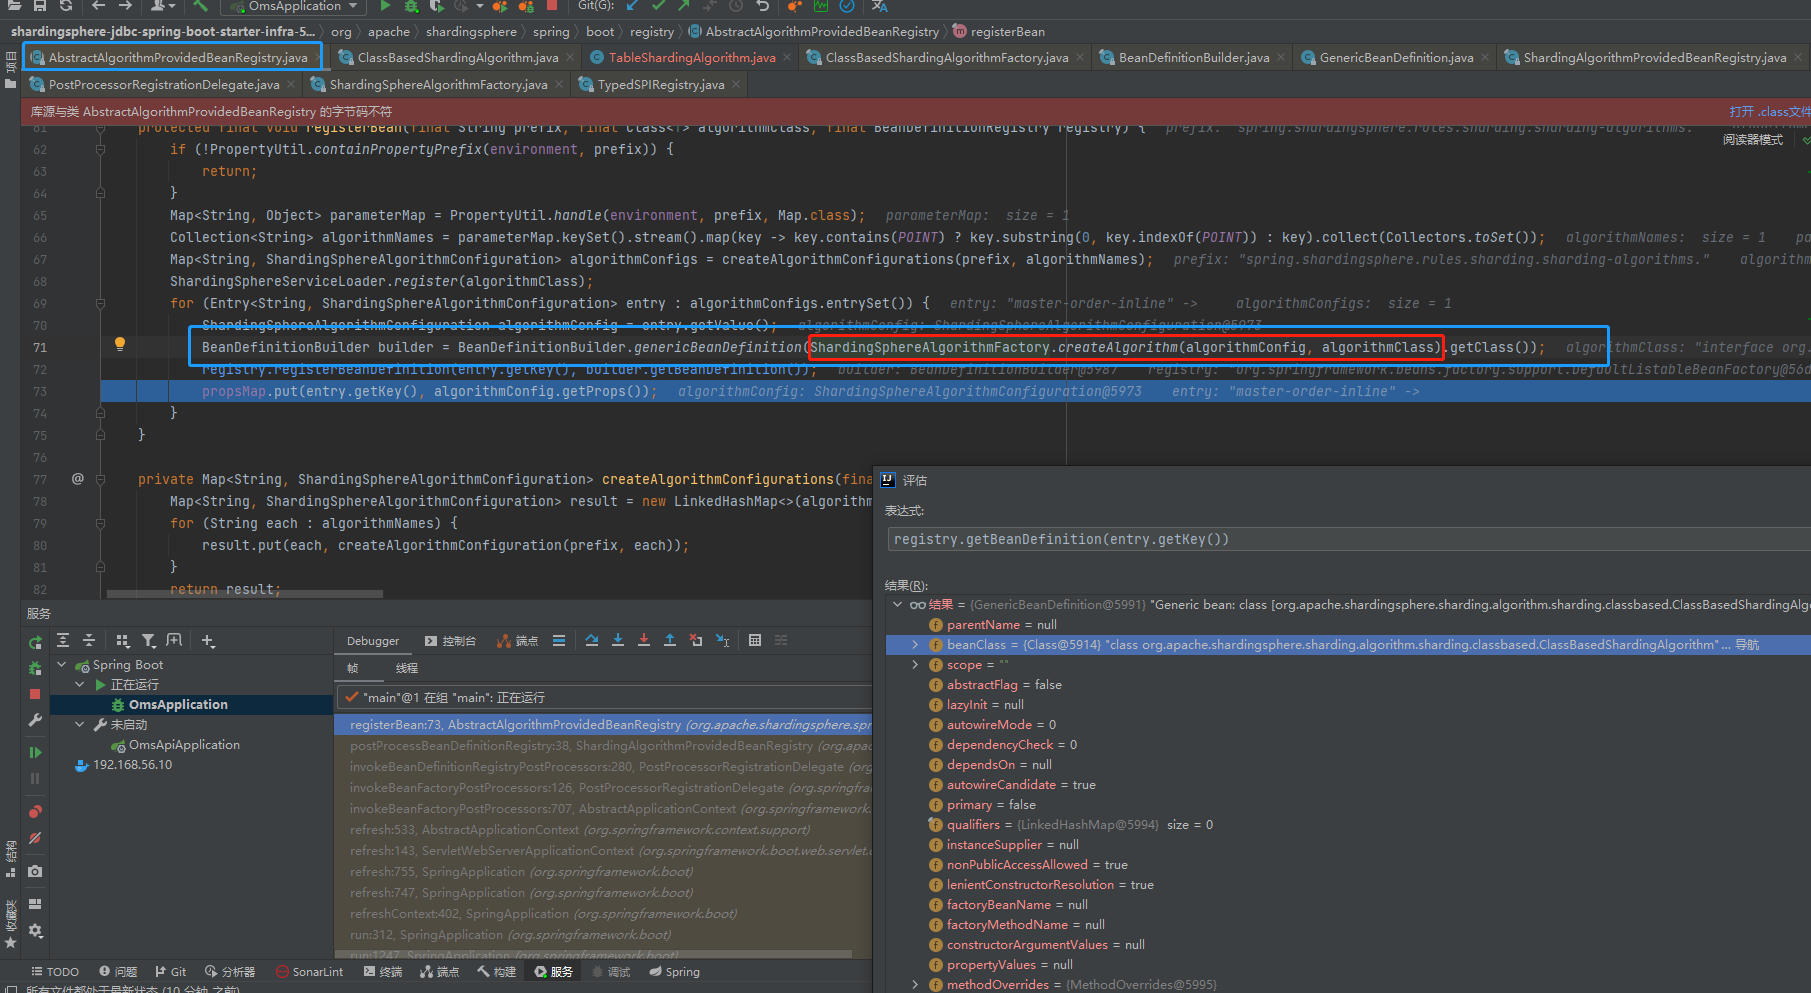The width and height of the screenshot is (1811, 993).
Task: Select the refresh:533 AbstractApplicationContext frame
Action: (603, 829)
